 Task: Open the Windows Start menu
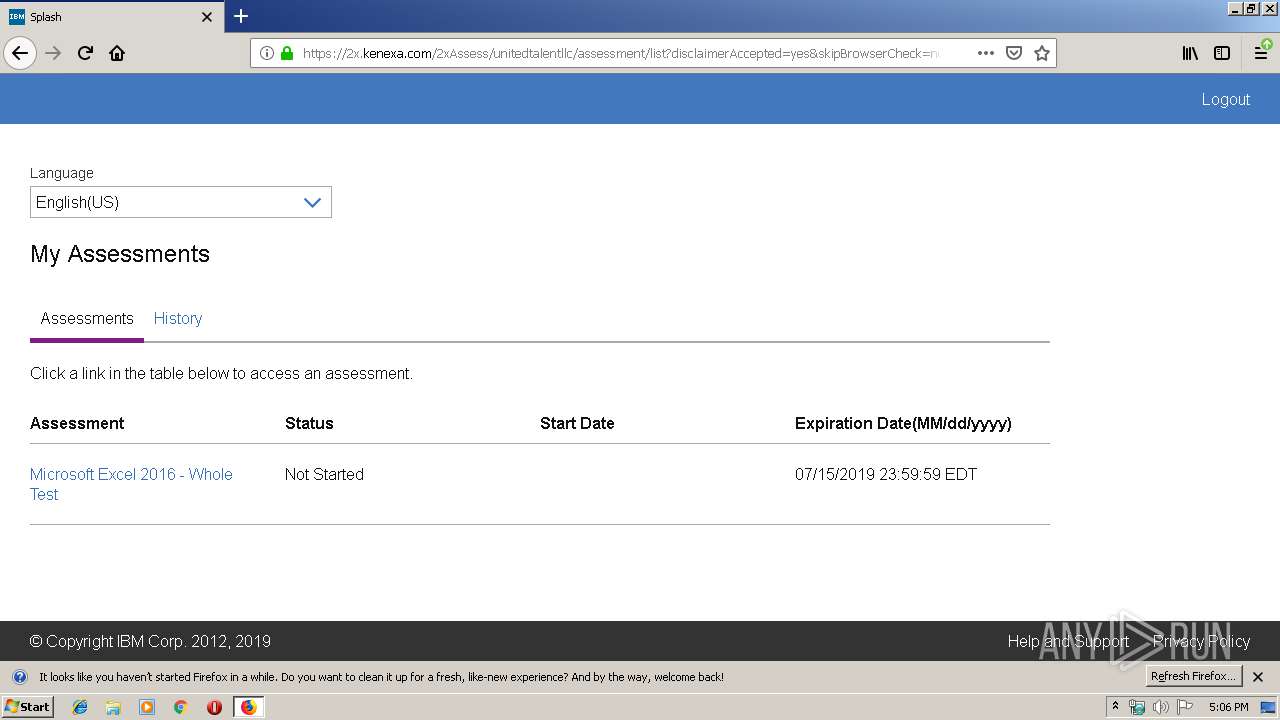coord(27,707)
